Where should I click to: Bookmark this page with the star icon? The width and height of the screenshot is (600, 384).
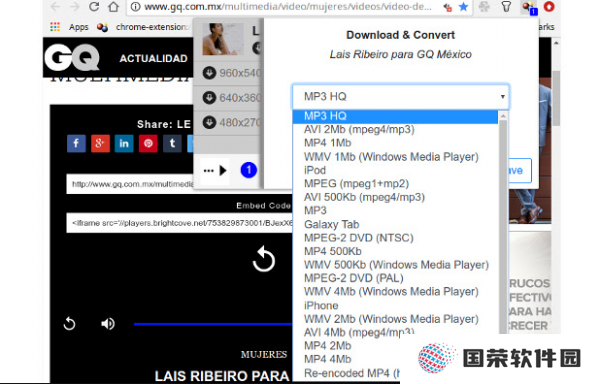(x=463, y=7)
